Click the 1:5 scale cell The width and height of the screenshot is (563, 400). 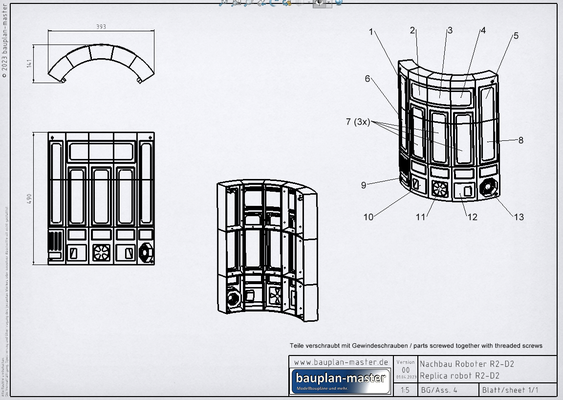[x=405, y=390]
